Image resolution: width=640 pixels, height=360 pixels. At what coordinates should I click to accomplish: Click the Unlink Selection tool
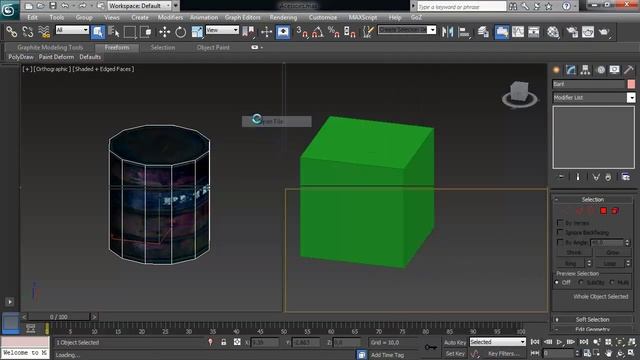pyautogui.click(x=28, y=31)
